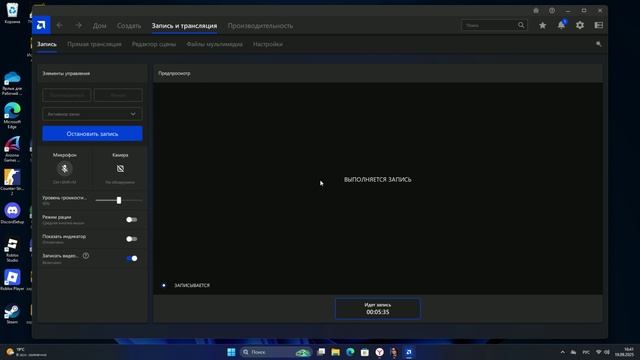
Task: Click Остановить запись button
Action: 92,133
